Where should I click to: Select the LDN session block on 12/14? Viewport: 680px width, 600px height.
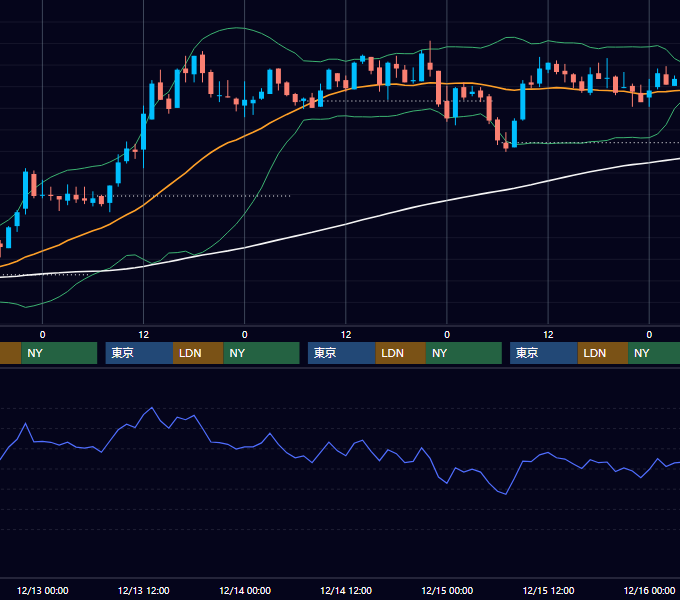(x=401, y=353)
